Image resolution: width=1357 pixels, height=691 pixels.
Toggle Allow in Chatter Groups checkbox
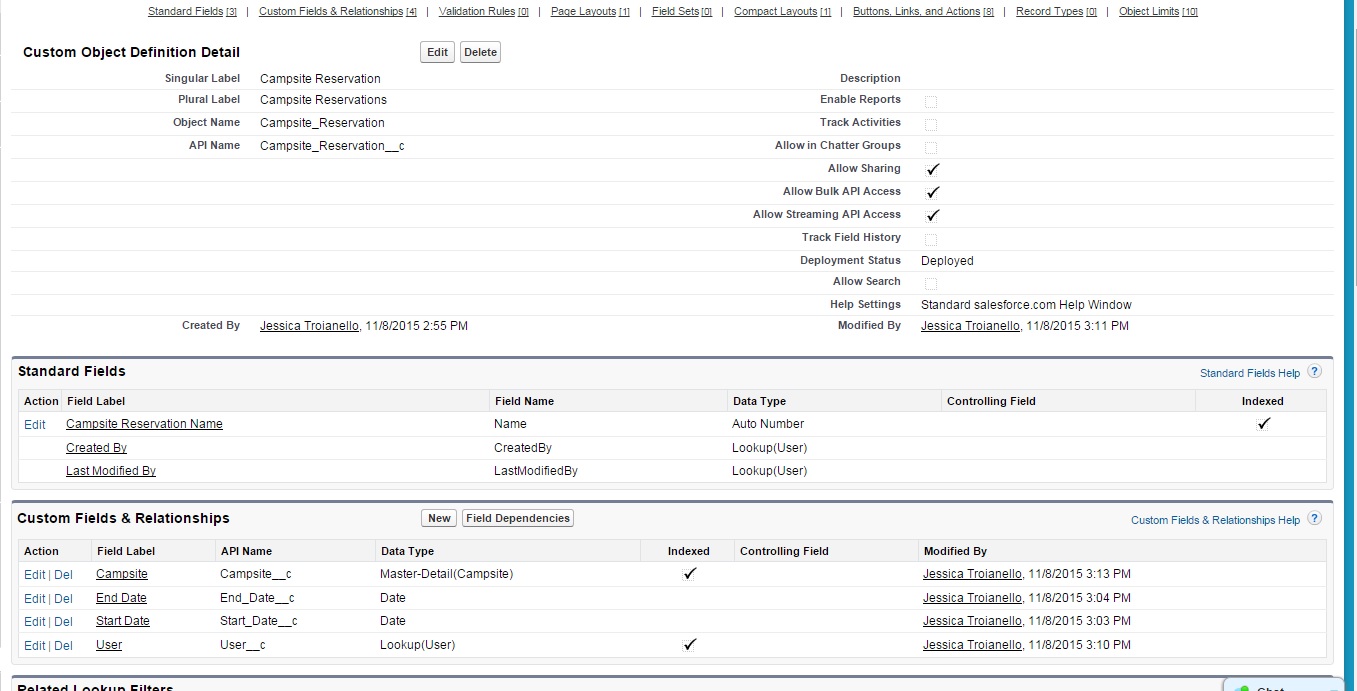tap(931, 147)
